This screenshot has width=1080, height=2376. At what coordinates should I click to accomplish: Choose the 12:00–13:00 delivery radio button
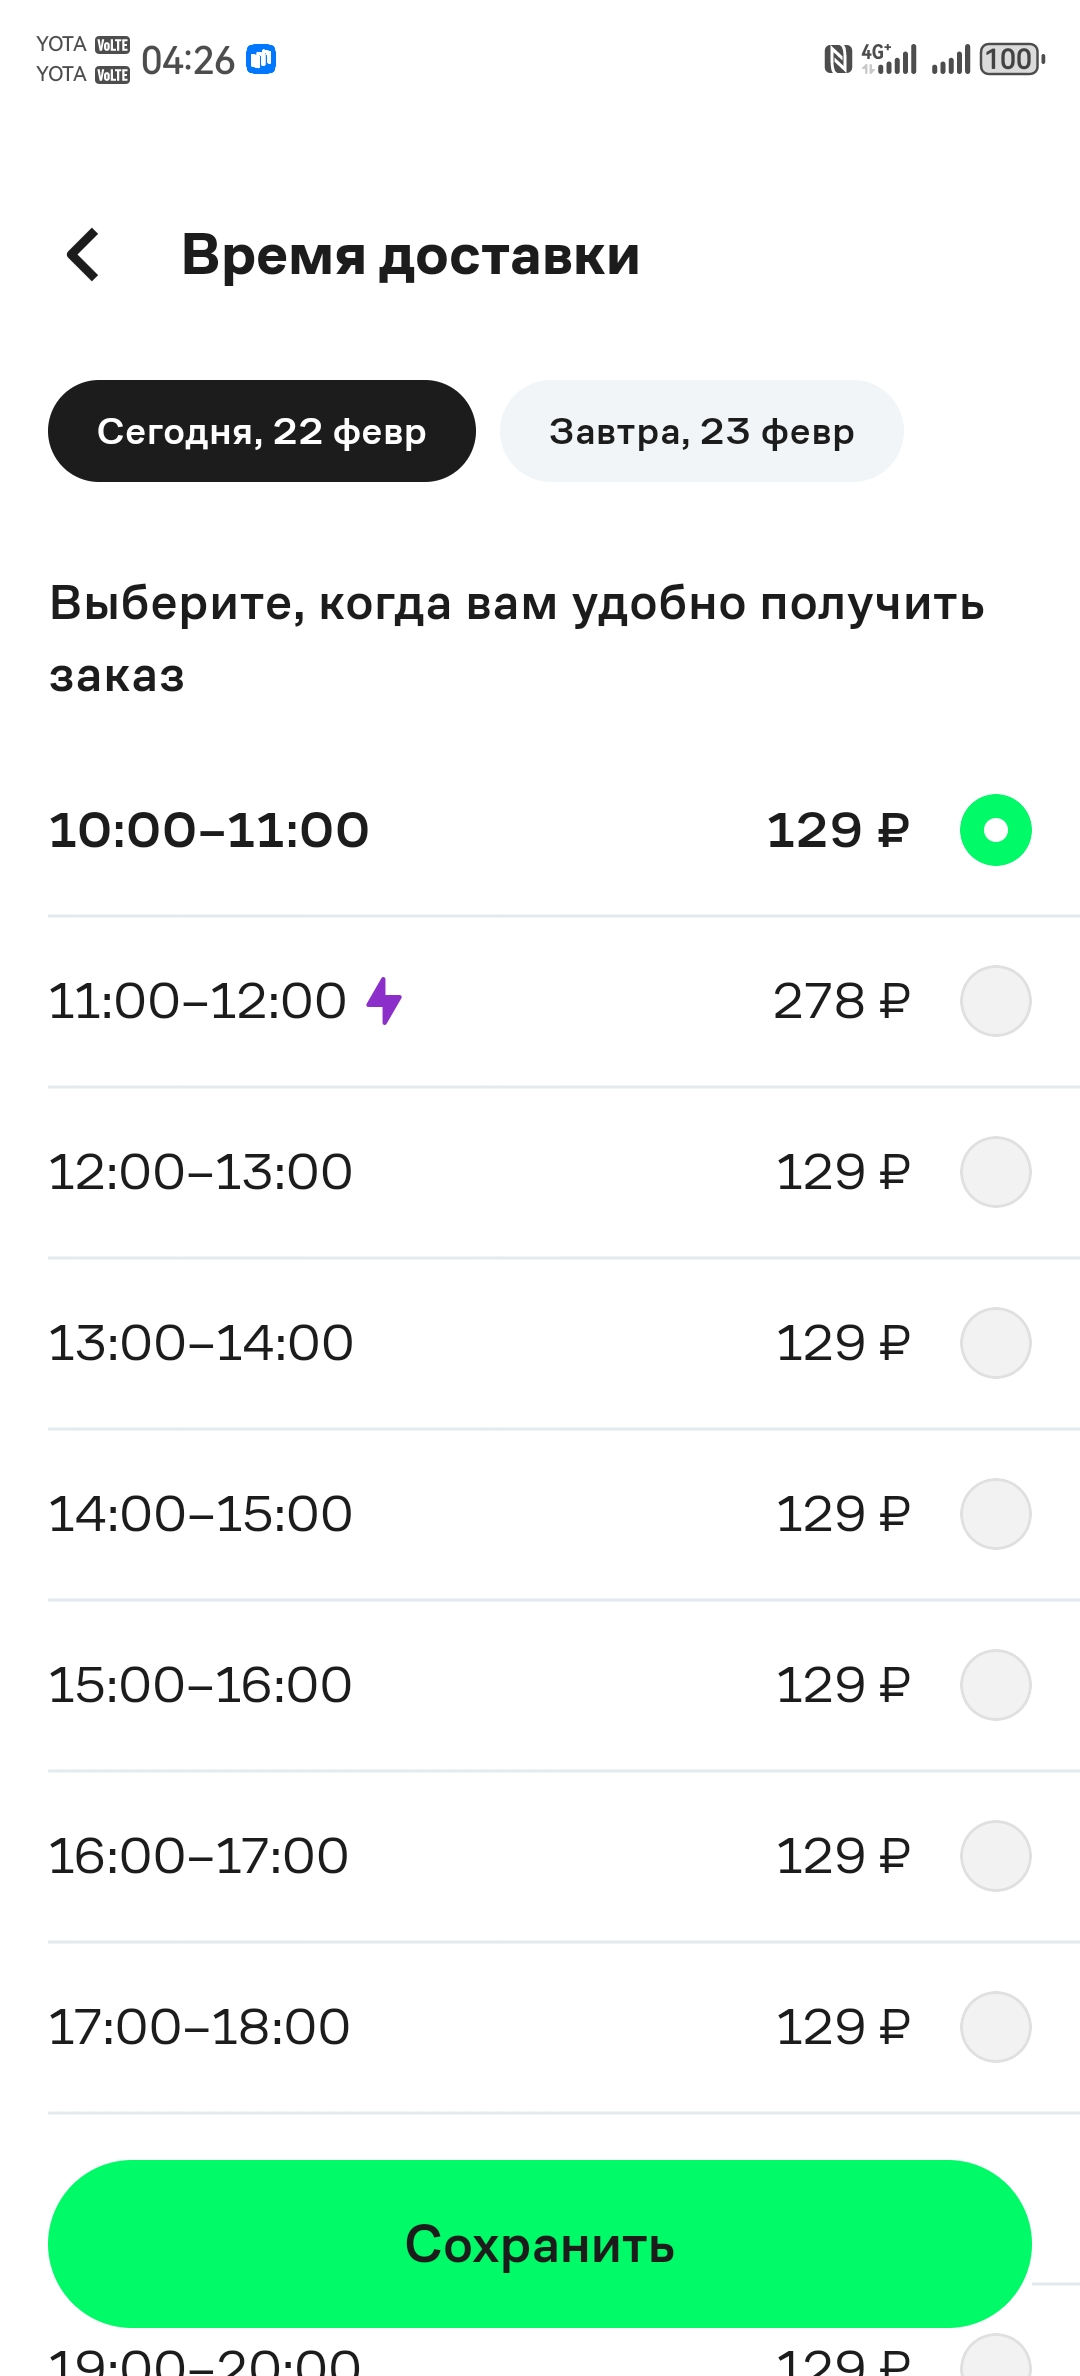coord(996,1172)
